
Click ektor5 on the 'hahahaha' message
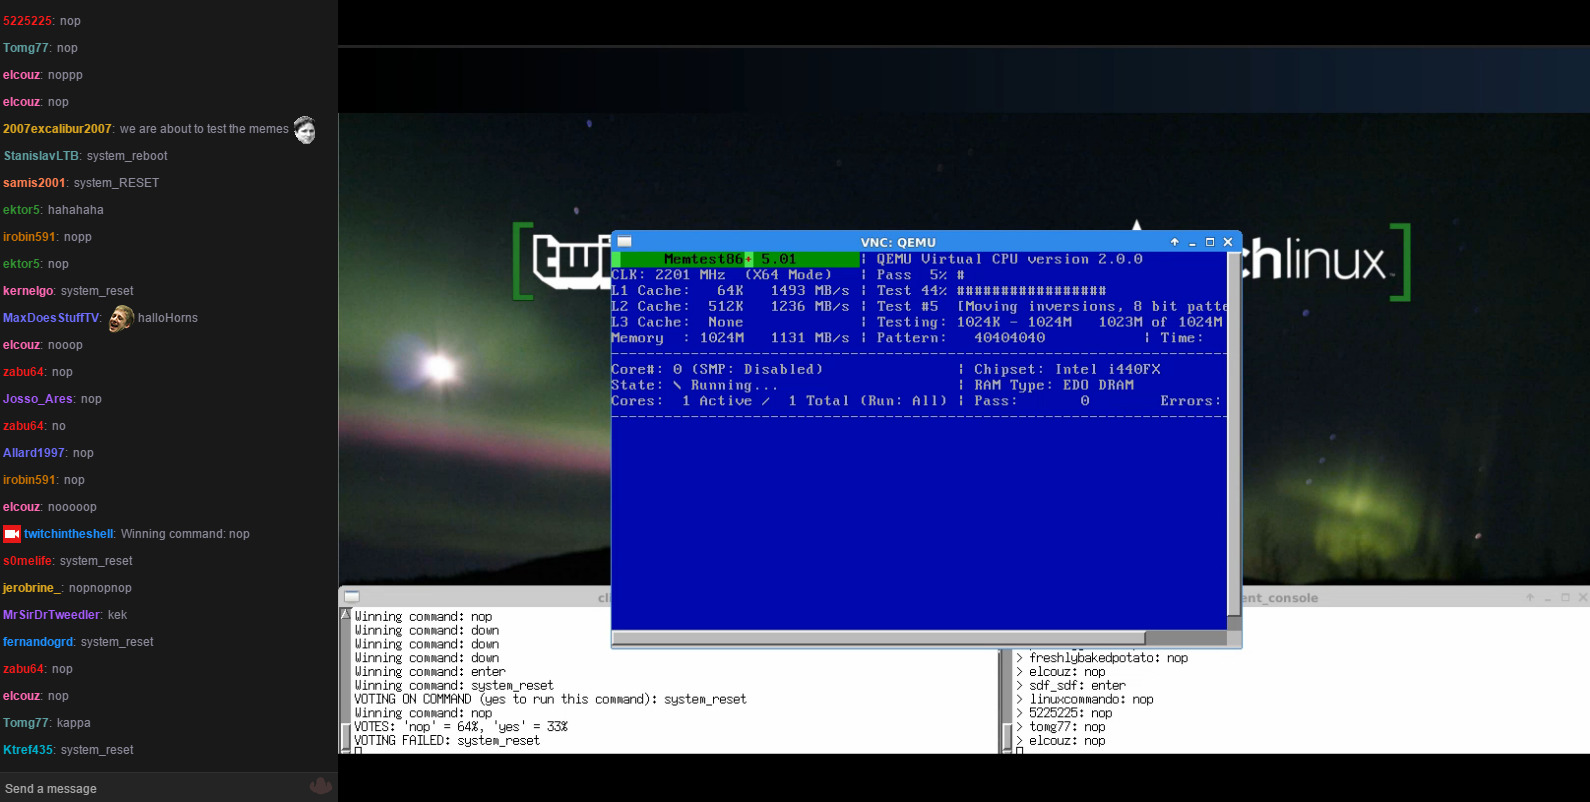point(22,210)
